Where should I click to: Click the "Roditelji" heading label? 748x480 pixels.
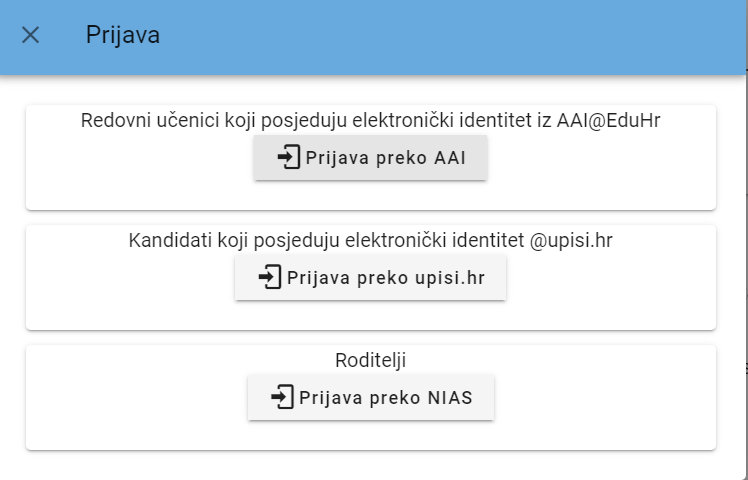(x=371, y=360)
